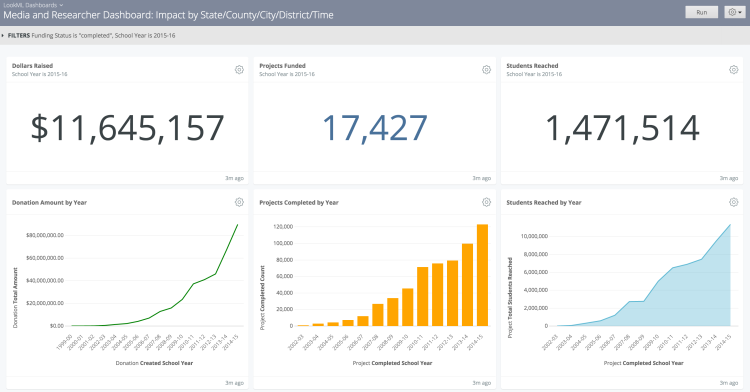Open gear menu for Students Reached by Year
This screenshot has width=750, height=392.
pos(734,202)
